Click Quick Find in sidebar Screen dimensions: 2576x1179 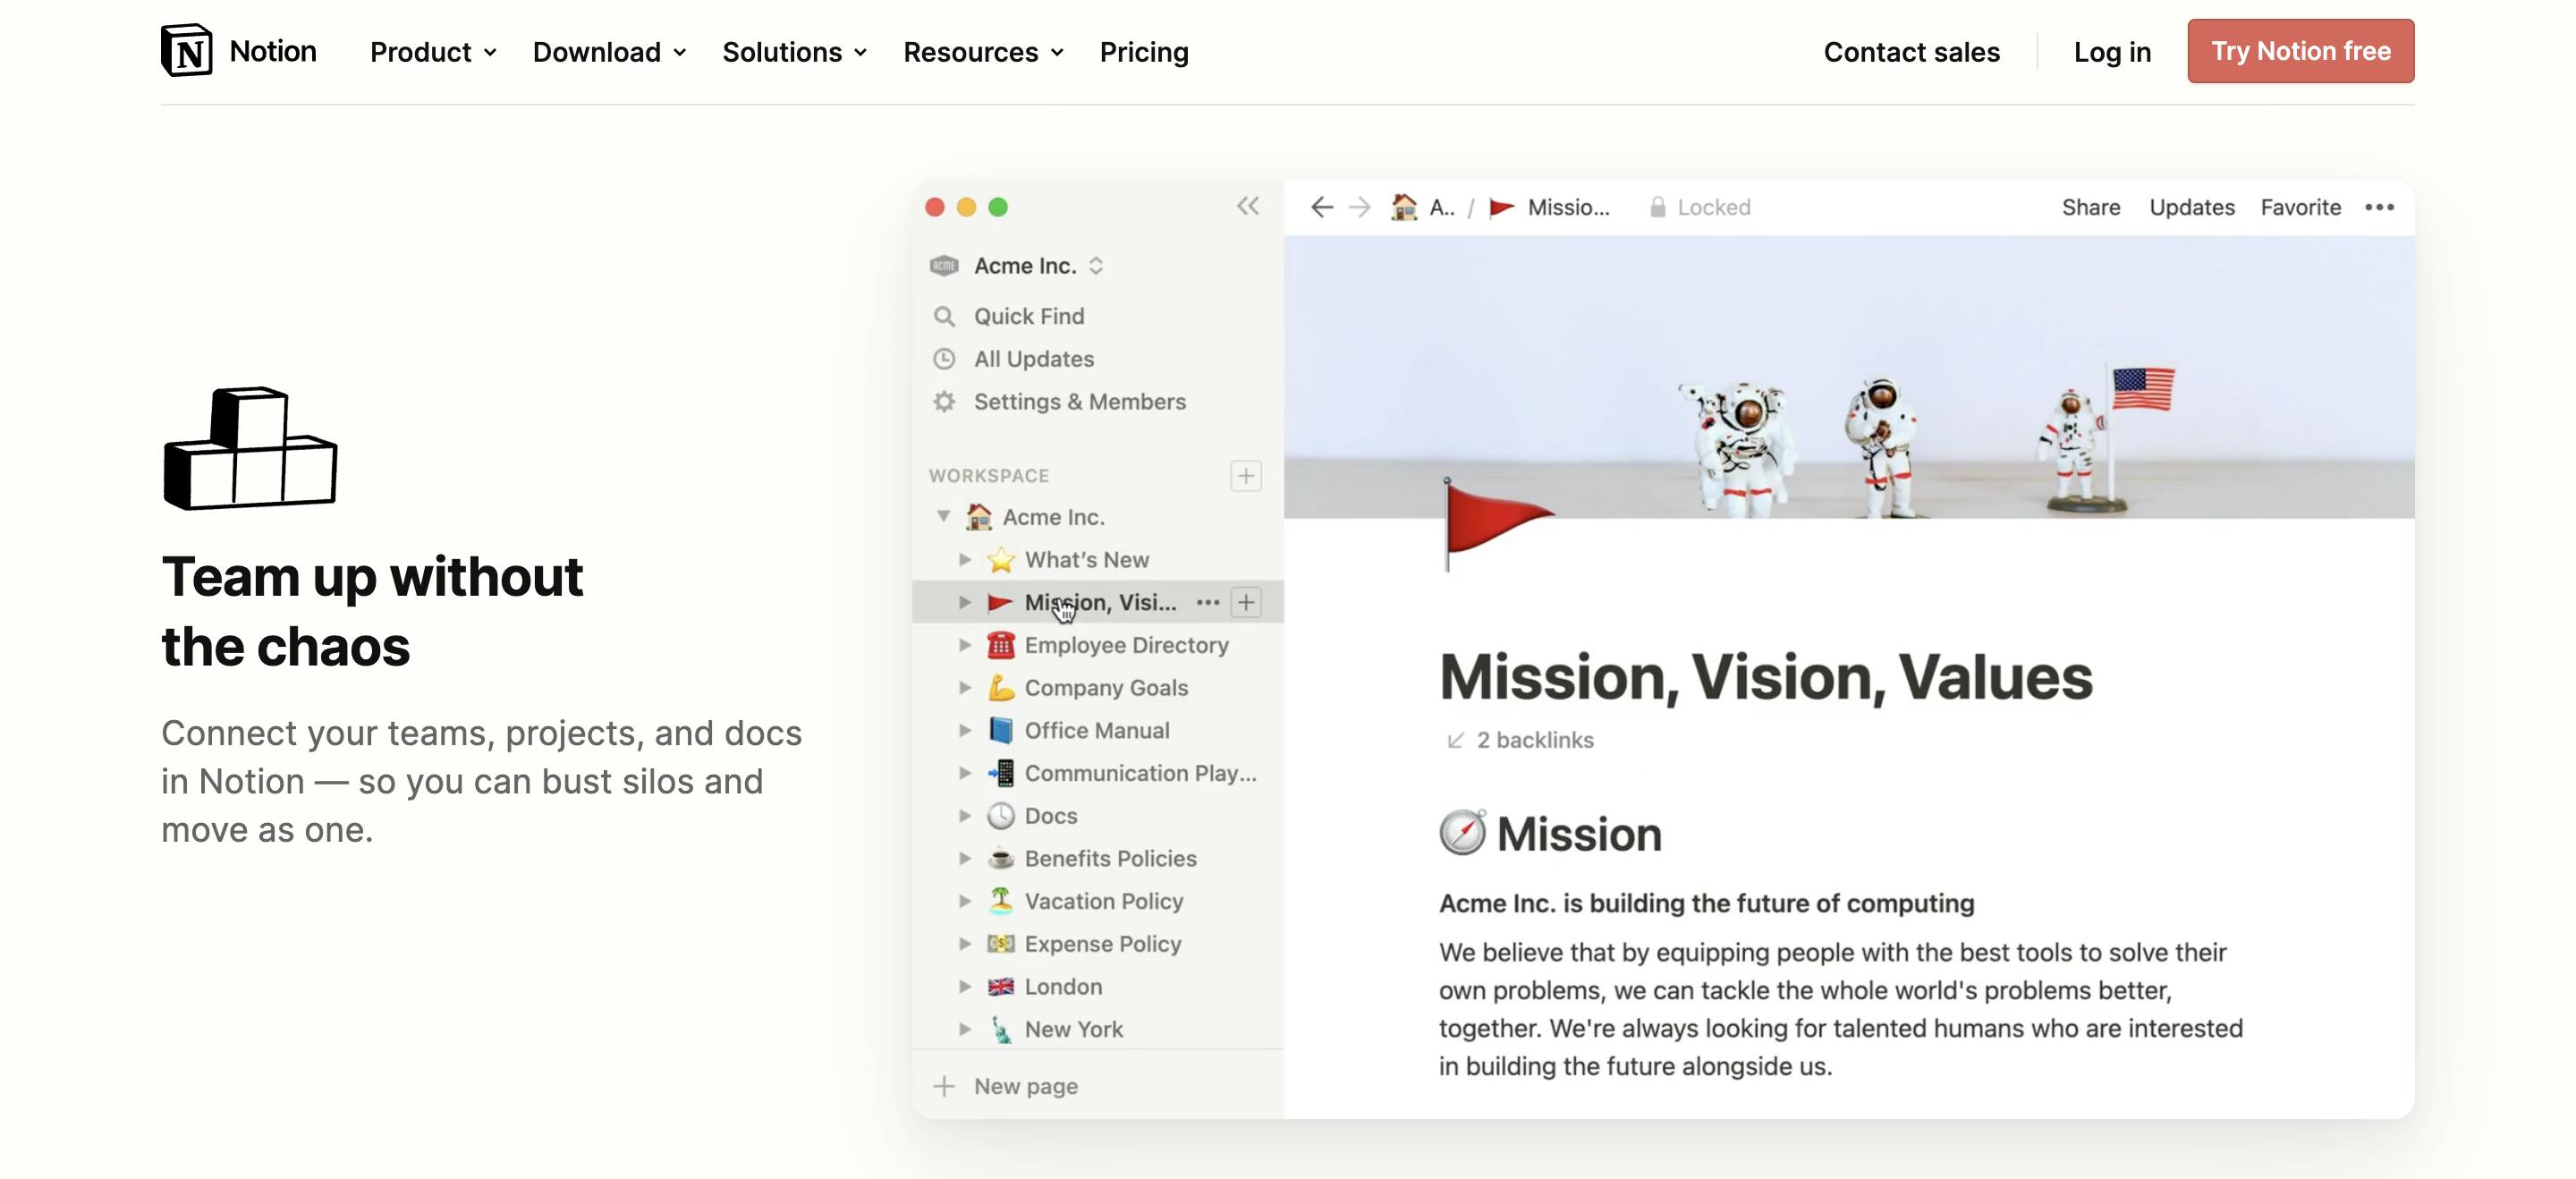coord(1029,316)
